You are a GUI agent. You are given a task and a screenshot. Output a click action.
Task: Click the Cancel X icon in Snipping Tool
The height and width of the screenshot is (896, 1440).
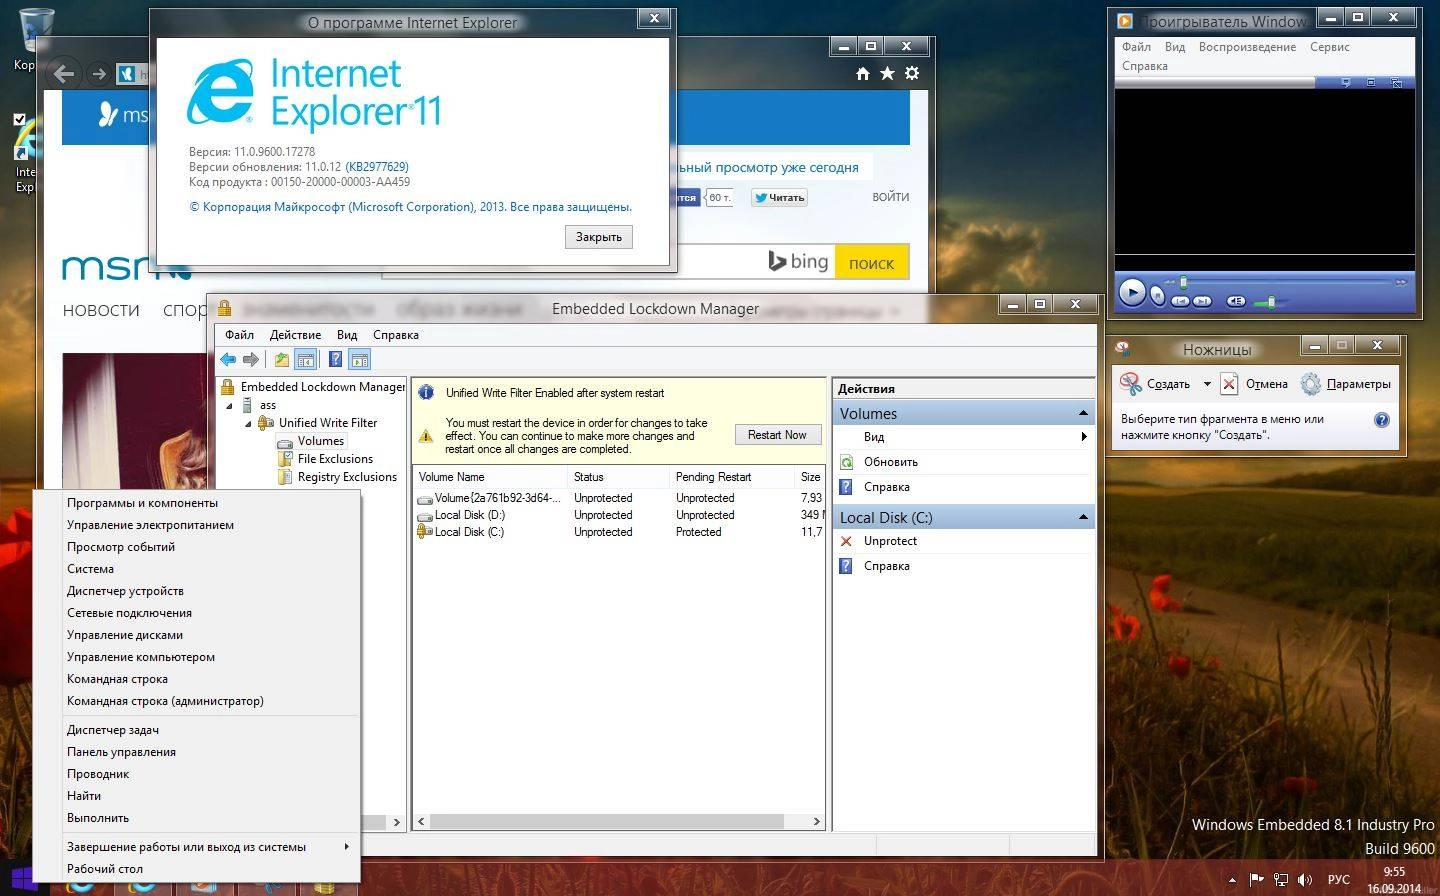click(1229, 384)
